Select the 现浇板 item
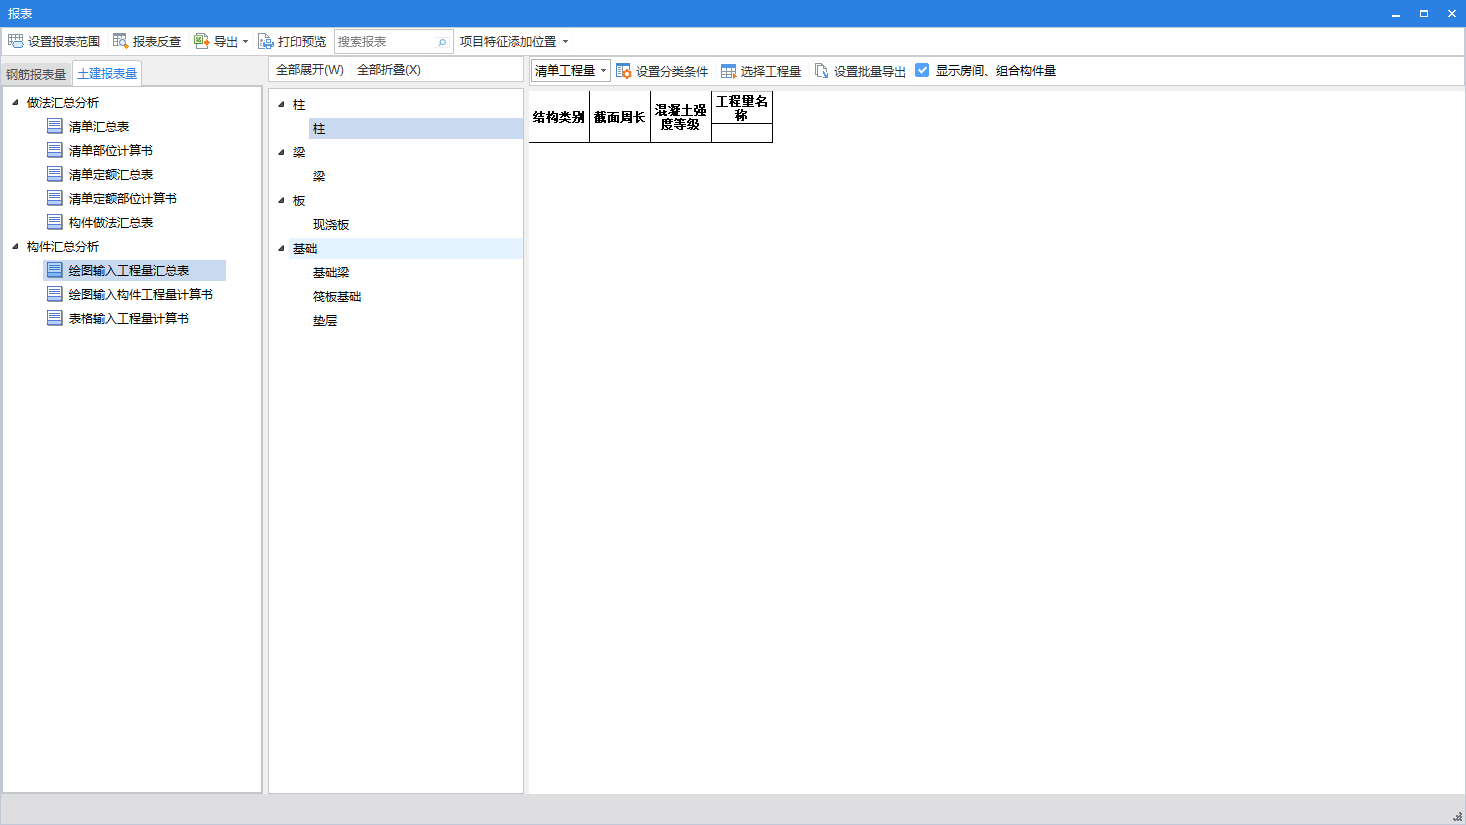Image resolution: width=1466 pixels, height=825 pixels. pos(331,224)
